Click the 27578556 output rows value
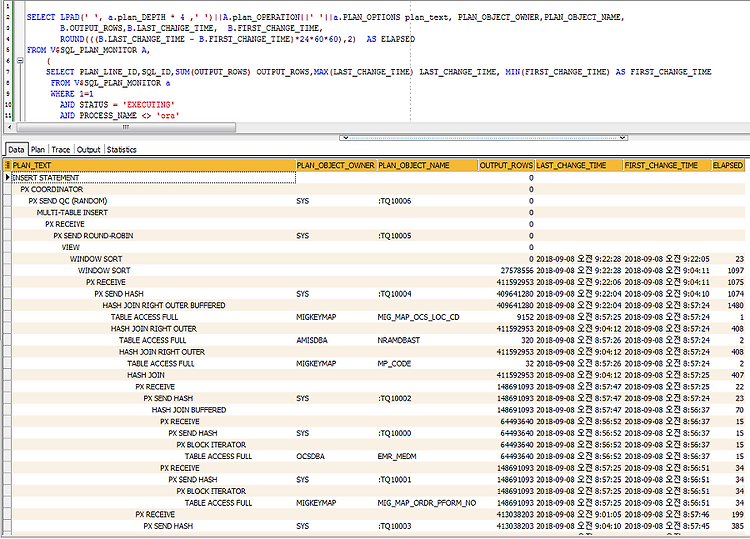The image size is (750, 539). (517, 270)
